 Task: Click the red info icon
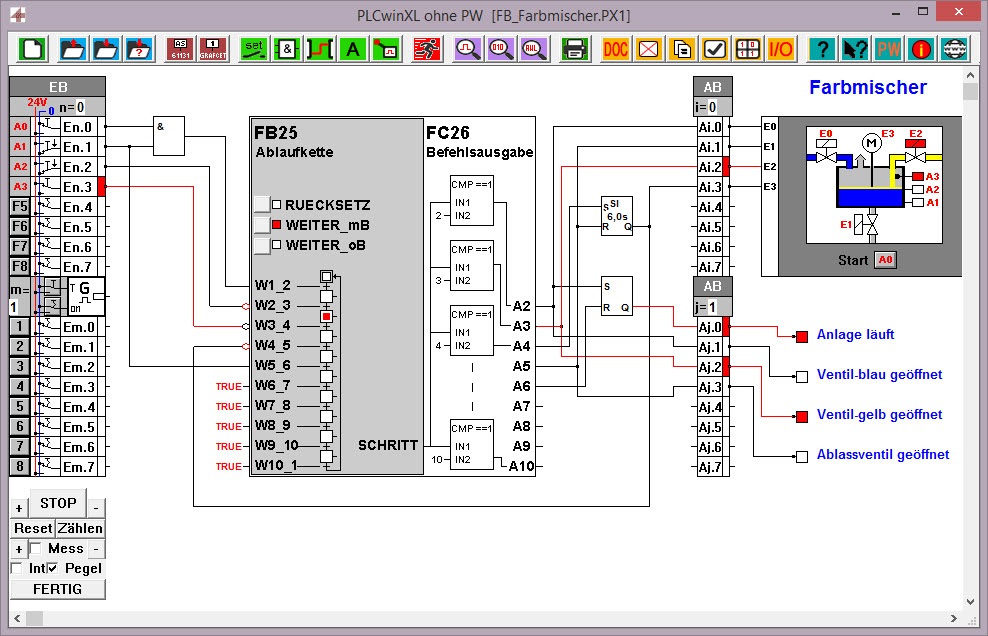click(920, 47)
